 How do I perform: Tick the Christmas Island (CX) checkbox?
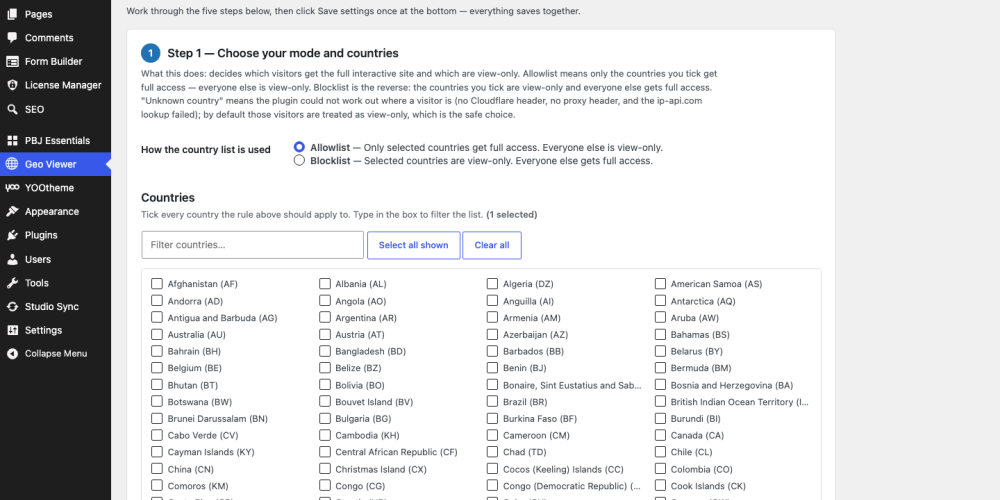tap(325, 469)
